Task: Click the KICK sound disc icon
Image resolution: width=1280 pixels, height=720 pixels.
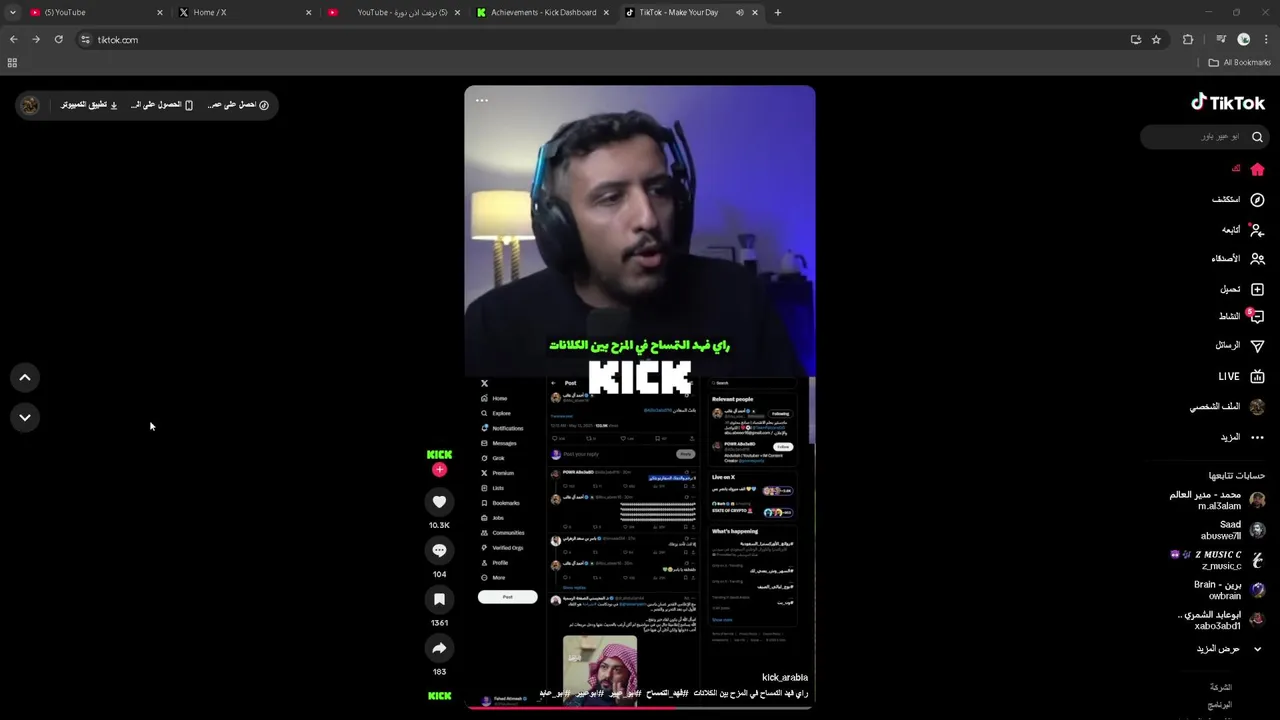Action: click(x=439, y=696)
